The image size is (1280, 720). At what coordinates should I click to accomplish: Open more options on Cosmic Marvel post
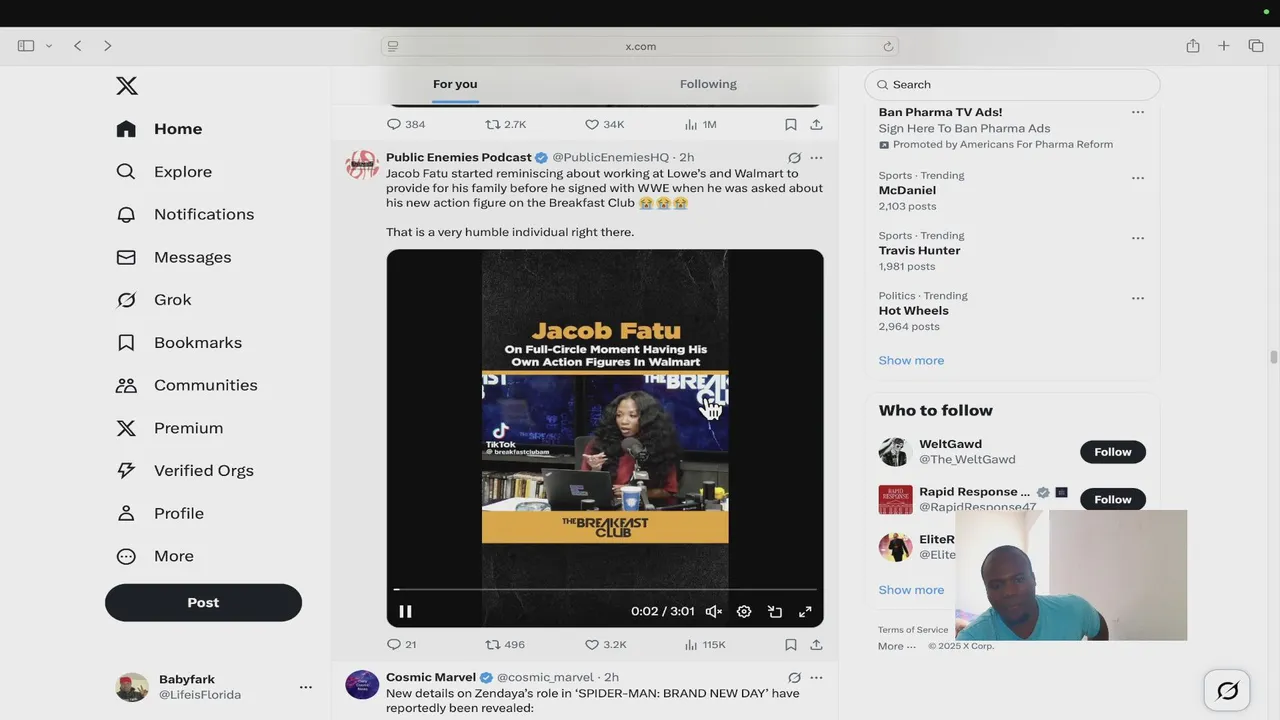pos(816,678)
